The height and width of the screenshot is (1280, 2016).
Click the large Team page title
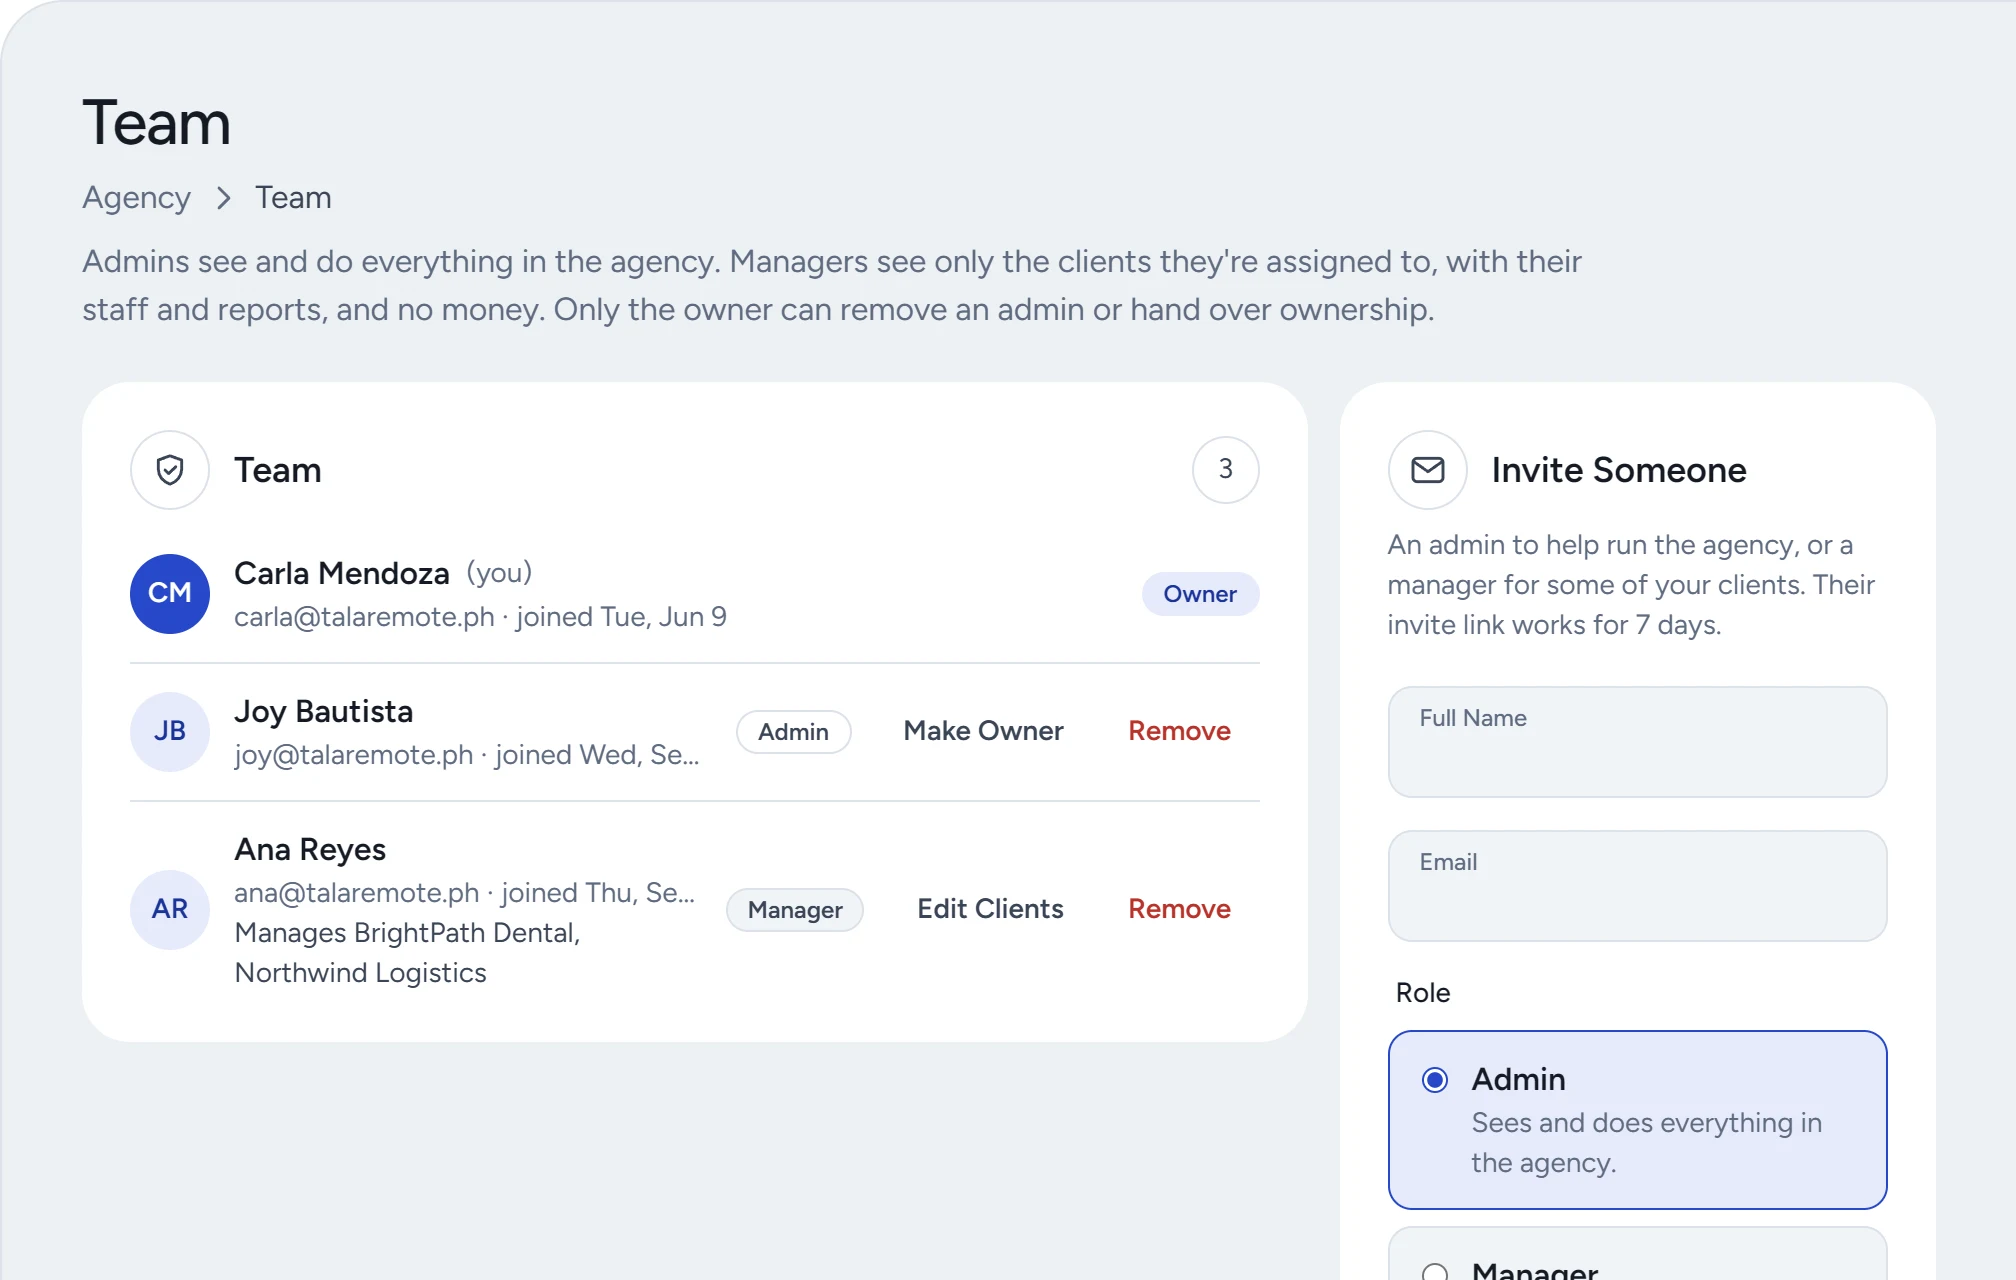tap(157, 123)
